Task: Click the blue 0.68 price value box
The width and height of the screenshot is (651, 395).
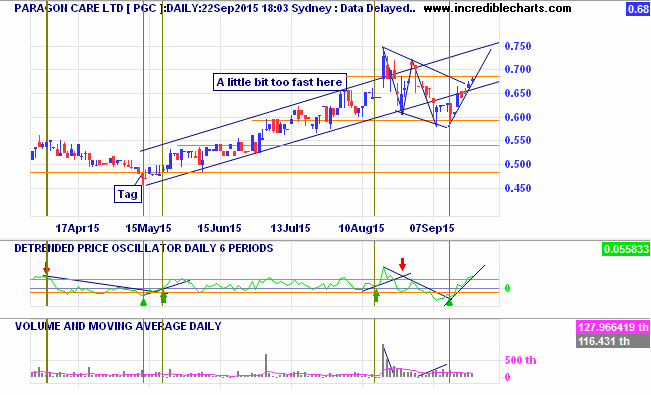Action: pyautogui.click(x=638, y=9)
